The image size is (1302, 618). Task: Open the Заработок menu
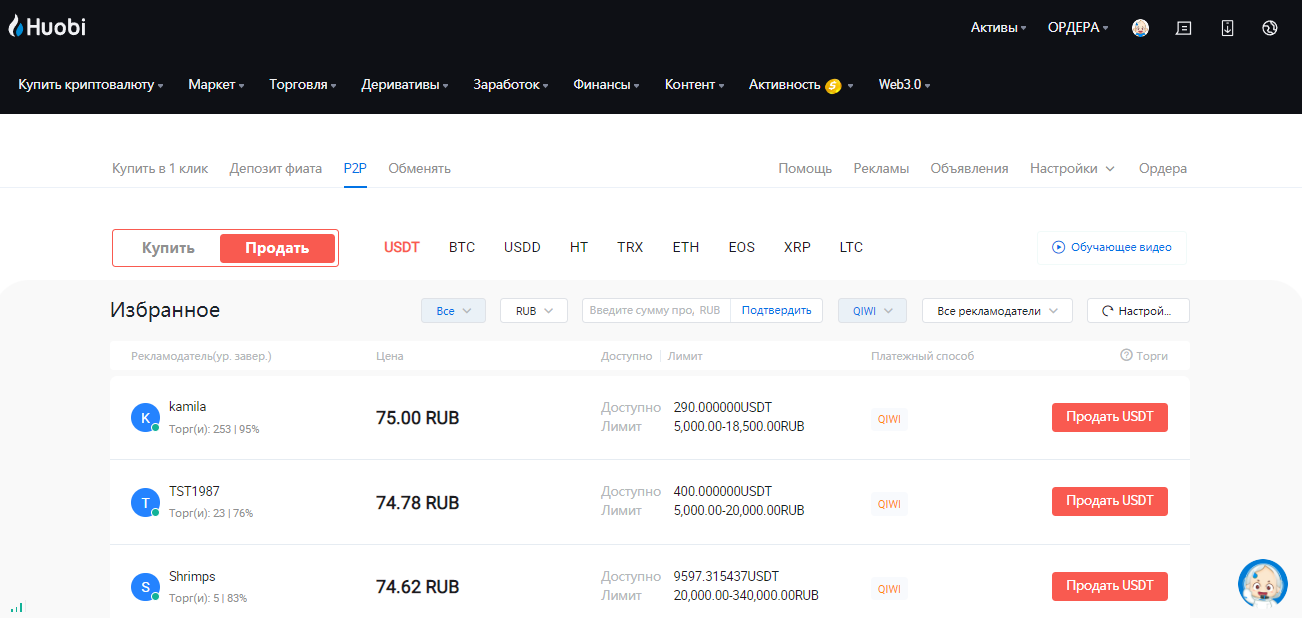tap(511, 85)
